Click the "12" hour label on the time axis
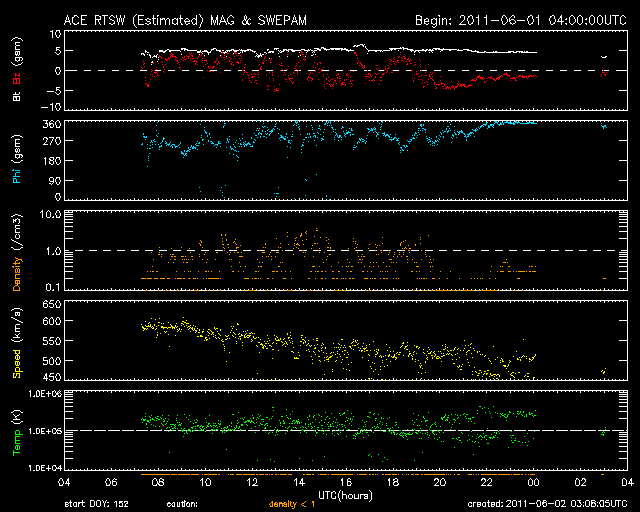Screen dimensions: 640x512 [252, 482]
